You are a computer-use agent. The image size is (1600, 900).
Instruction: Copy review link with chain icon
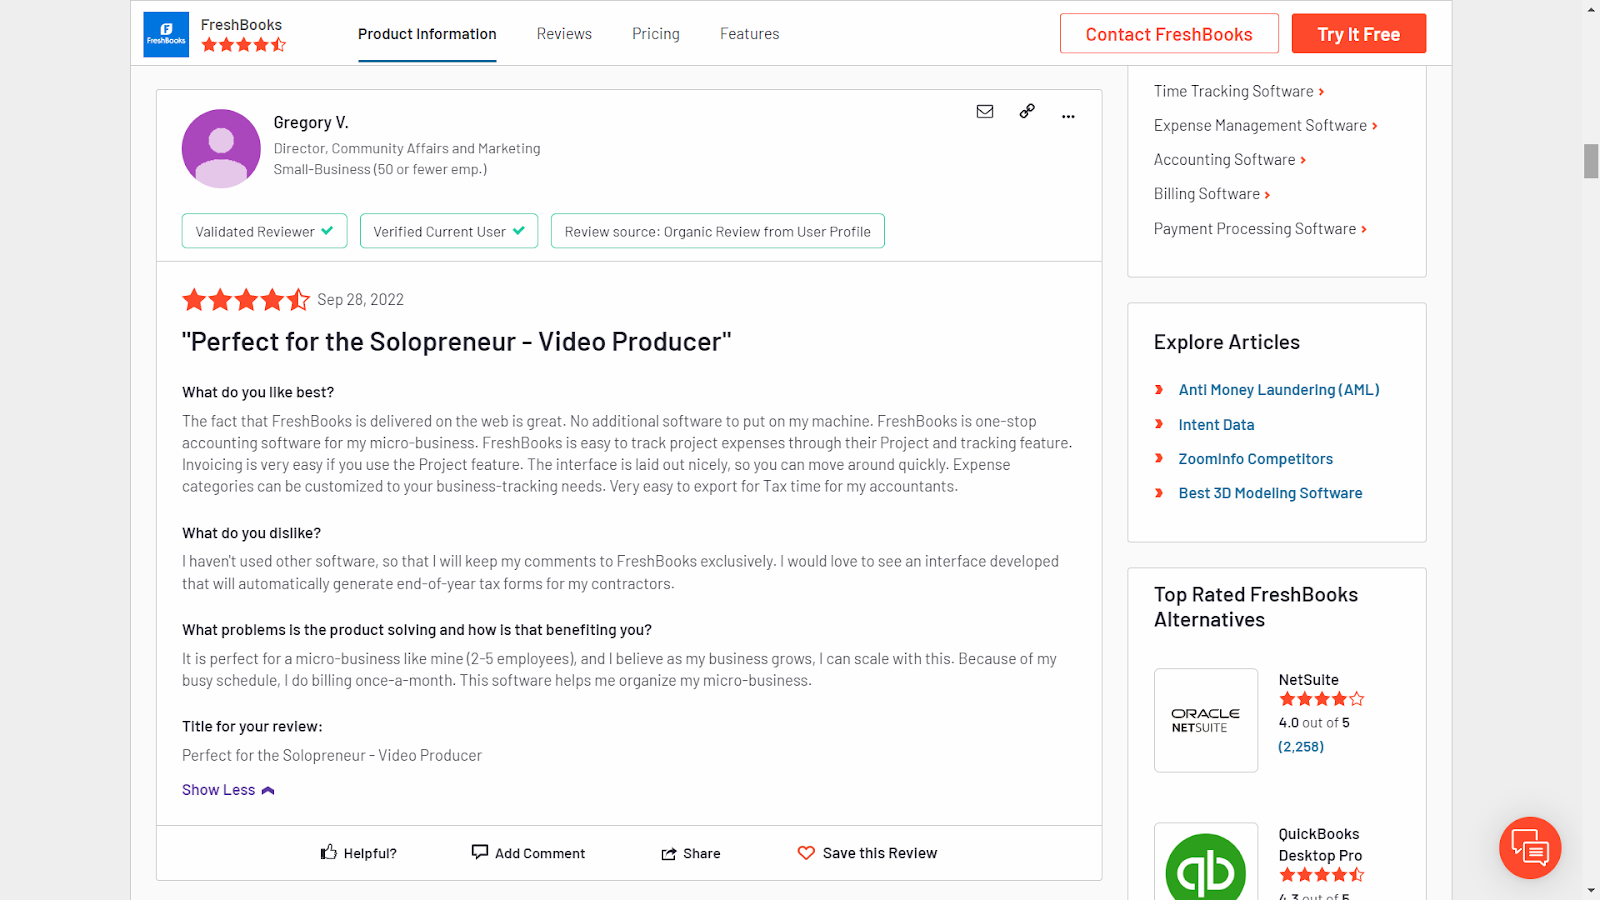pyautogui.click(x=1027, y=111)
